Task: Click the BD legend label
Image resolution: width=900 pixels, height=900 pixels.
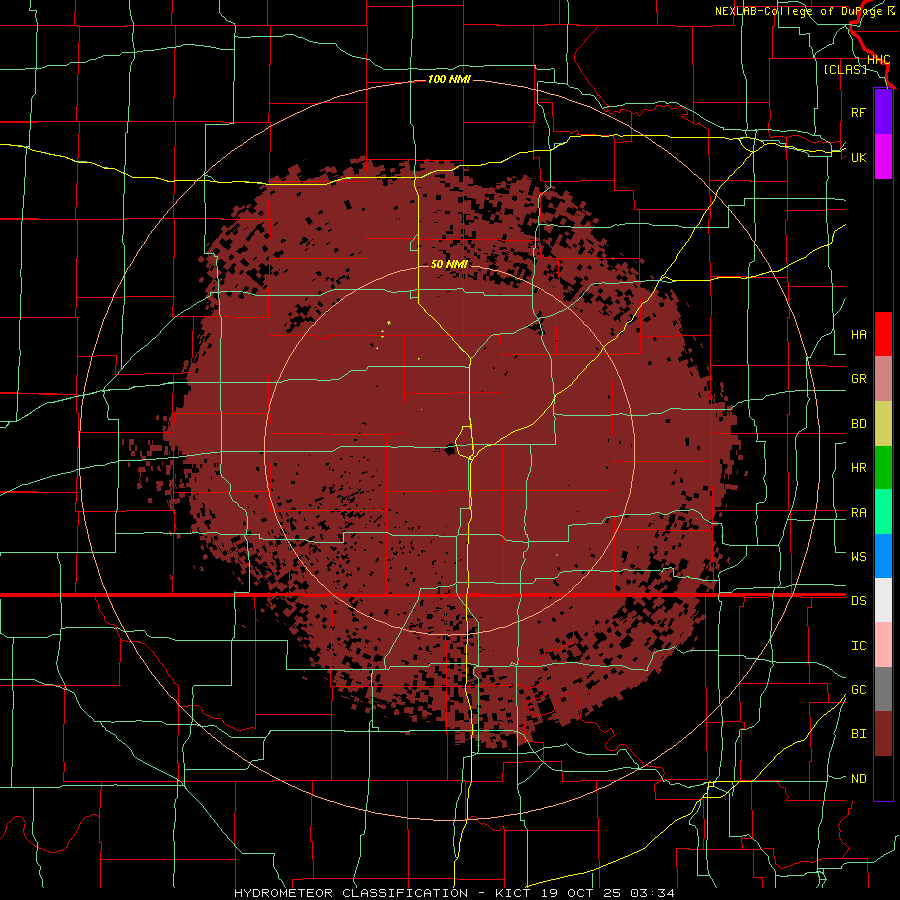Action: [x=858, y=424]
